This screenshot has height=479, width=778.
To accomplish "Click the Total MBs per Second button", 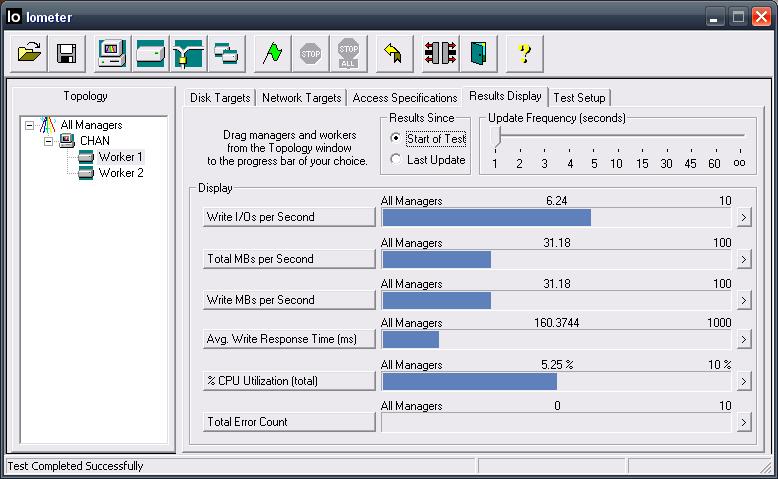I will (x=289, y=259).
